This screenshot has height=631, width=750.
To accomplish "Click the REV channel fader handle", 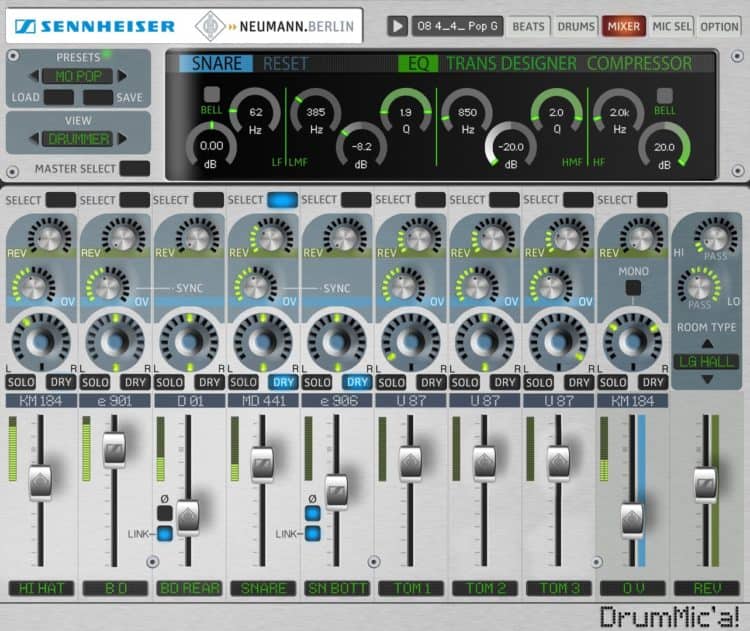I will (706, 485).
